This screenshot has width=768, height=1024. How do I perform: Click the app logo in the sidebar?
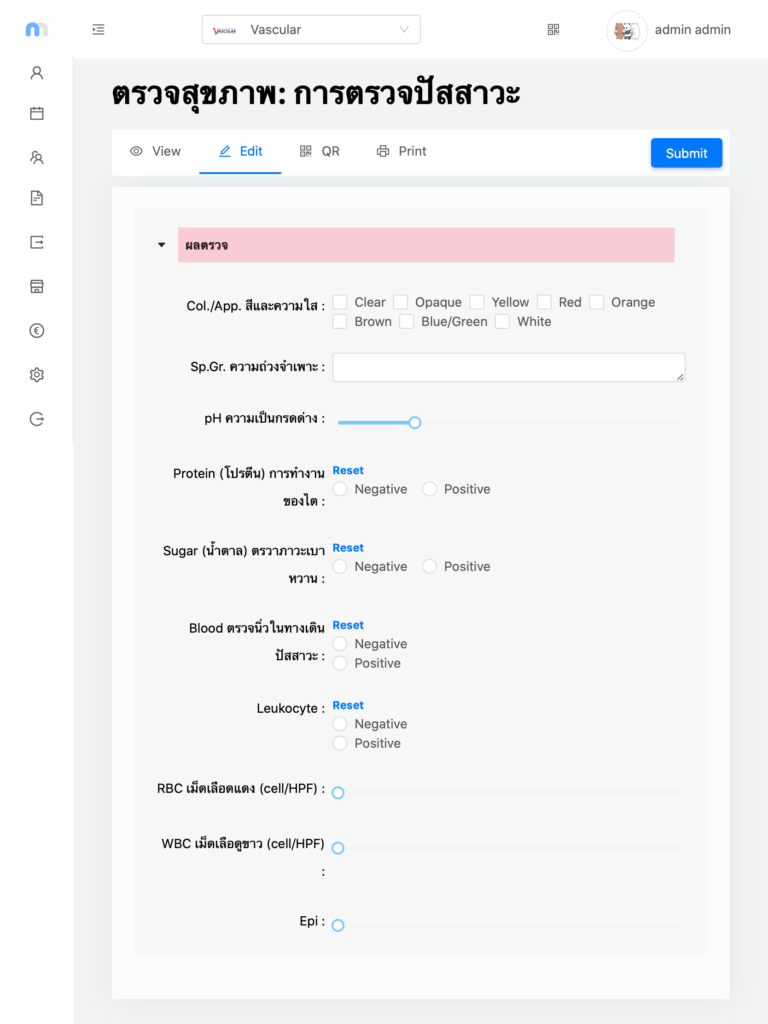coord(37,29)
